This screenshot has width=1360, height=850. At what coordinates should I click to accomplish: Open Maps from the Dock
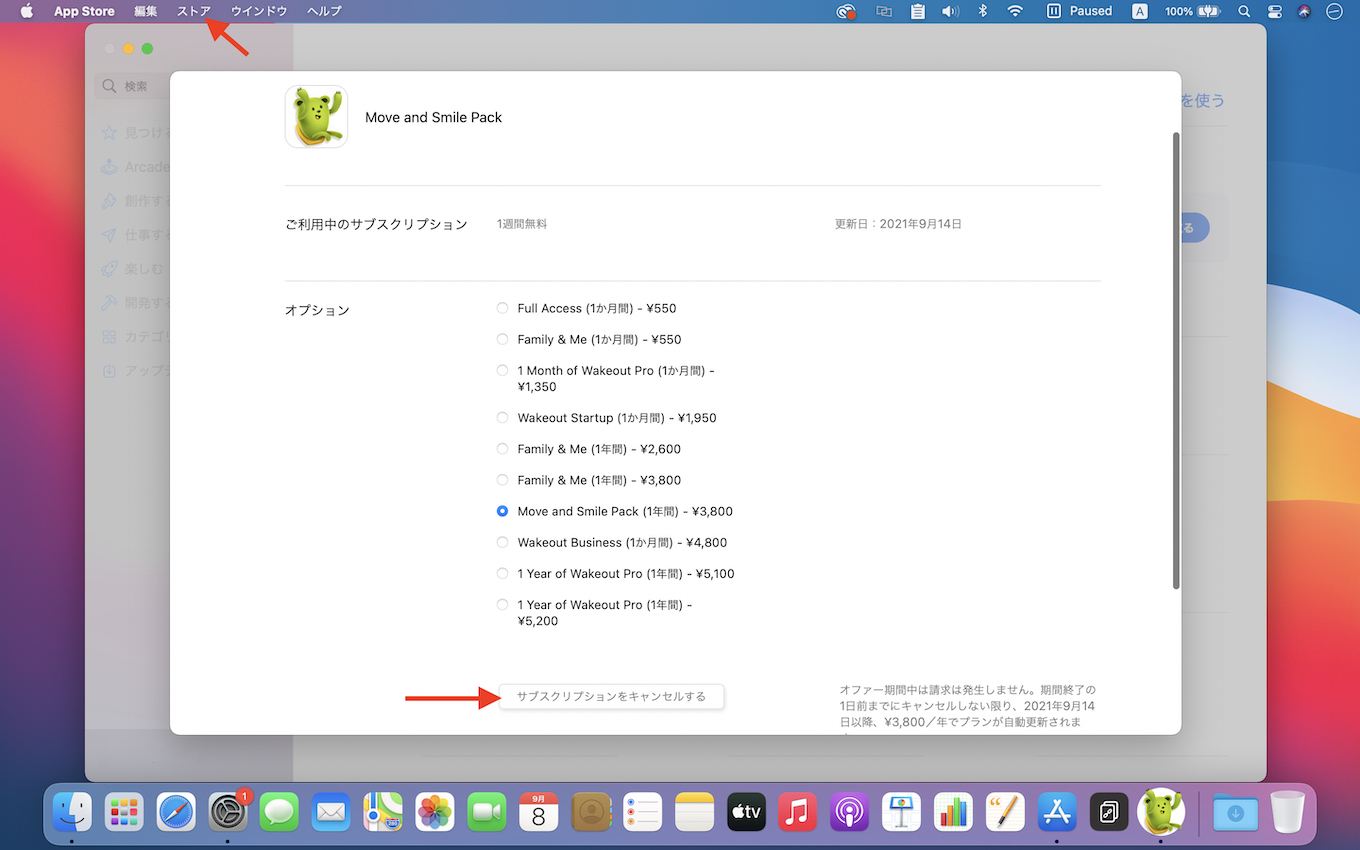(383, 812)
